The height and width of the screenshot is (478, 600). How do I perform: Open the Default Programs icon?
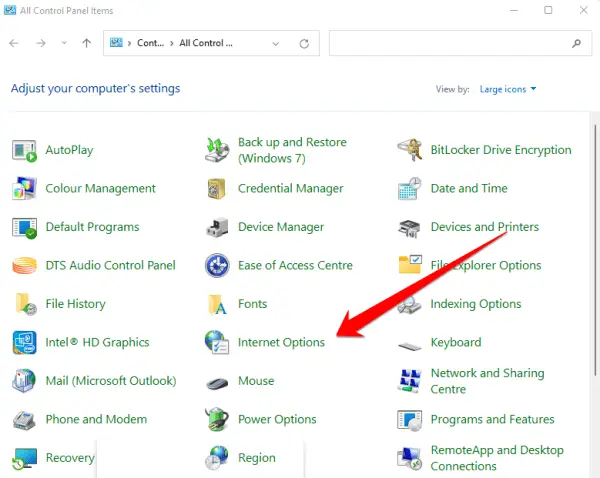pyautogui.click(x=24, y=227)
